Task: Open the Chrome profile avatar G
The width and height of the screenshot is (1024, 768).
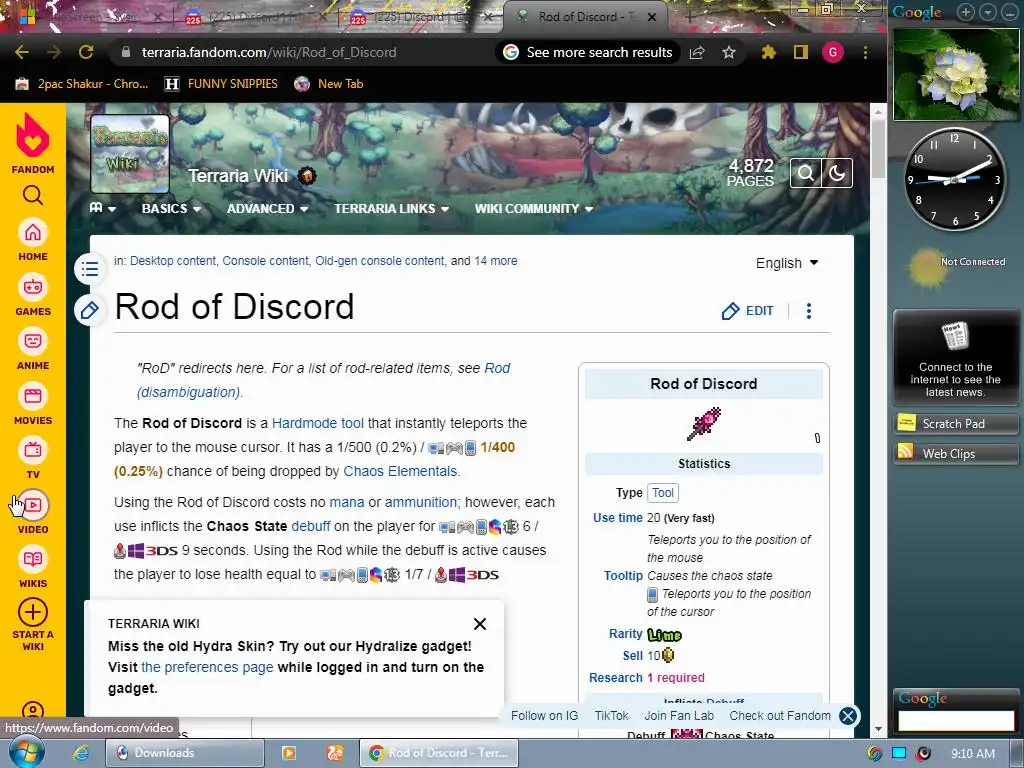Action: tap(833, 52)
